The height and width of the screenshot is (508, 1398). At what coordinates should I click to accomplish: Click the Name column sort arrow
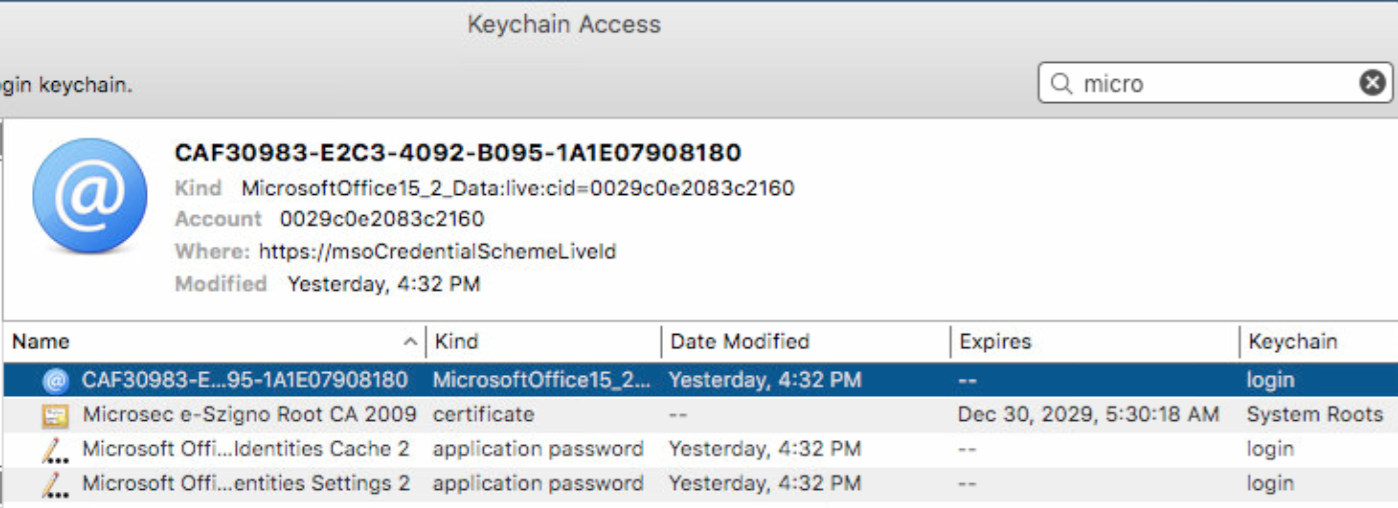[x=409, y=342]
